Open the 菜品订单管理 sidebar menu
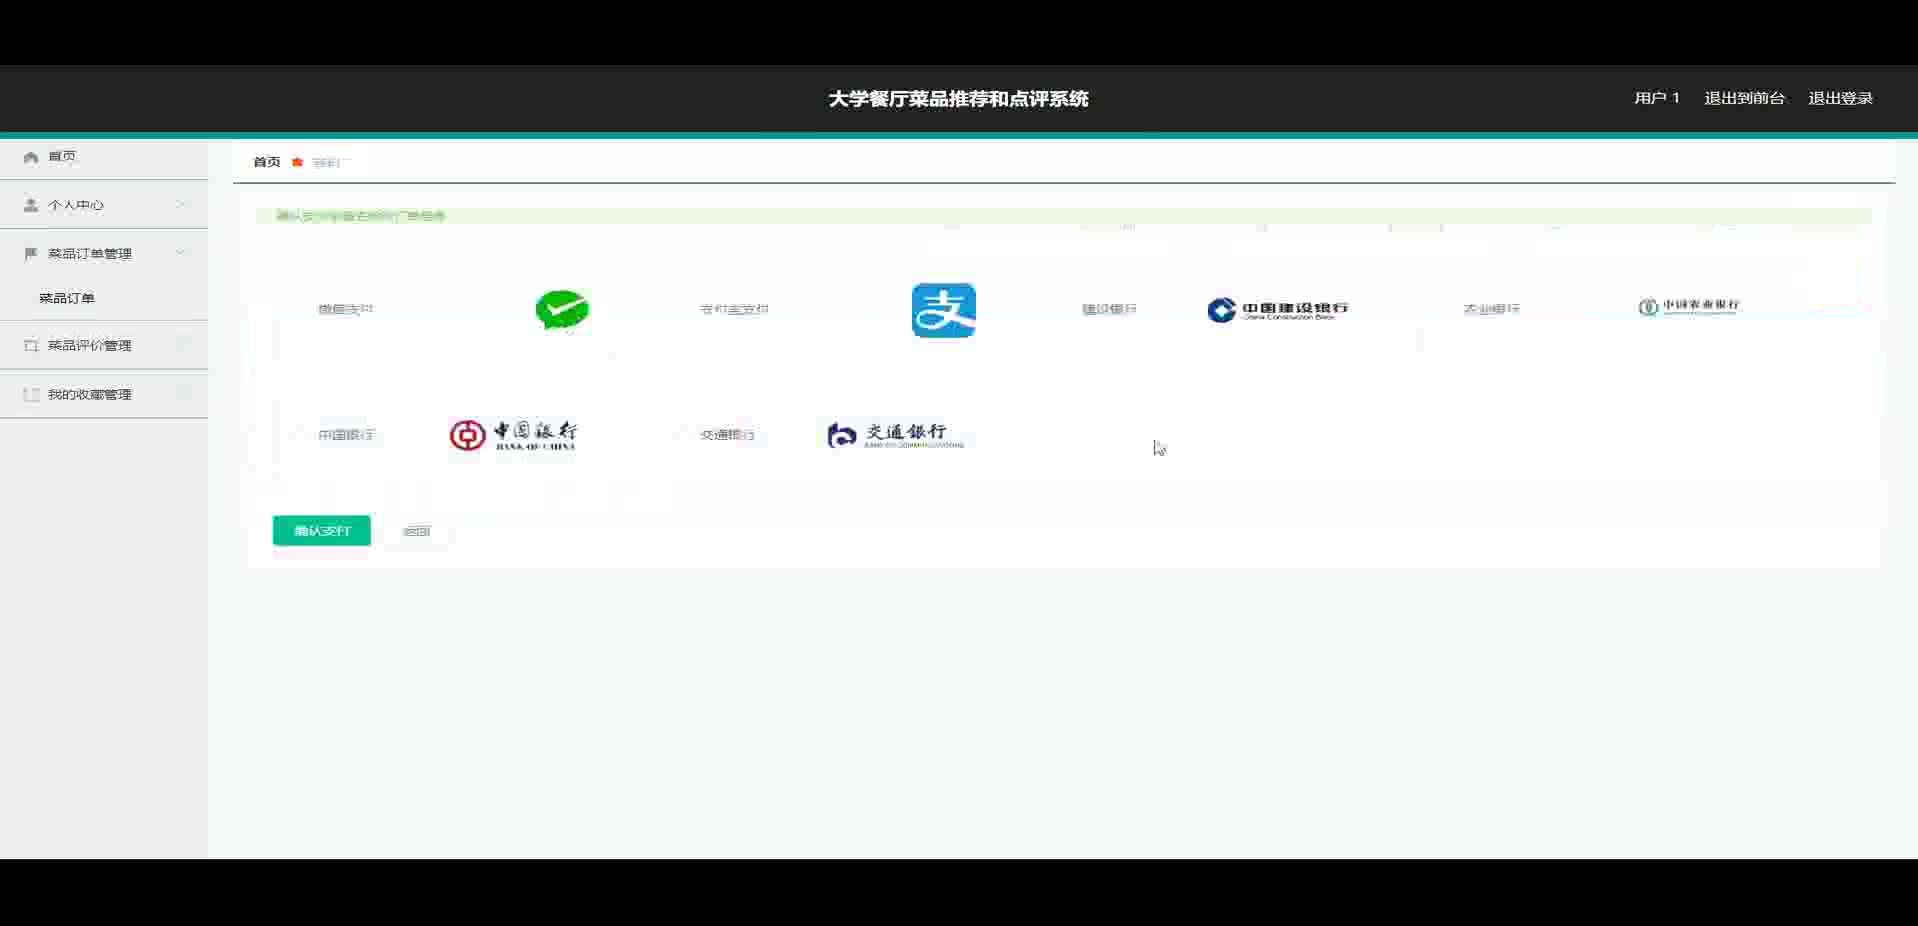 coord(104,254)
